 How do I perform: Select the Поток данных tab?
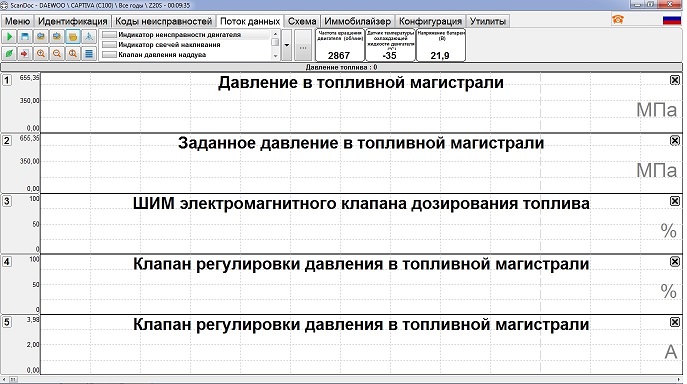250,21
